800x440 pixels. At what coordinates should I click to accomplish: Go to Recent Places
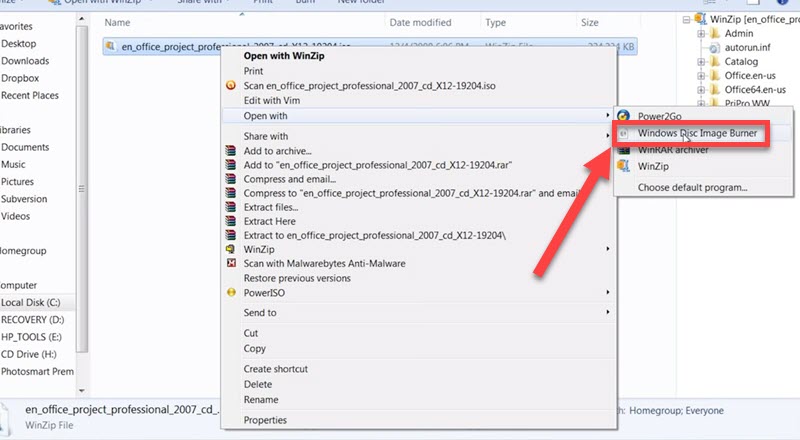coord(30,95)
